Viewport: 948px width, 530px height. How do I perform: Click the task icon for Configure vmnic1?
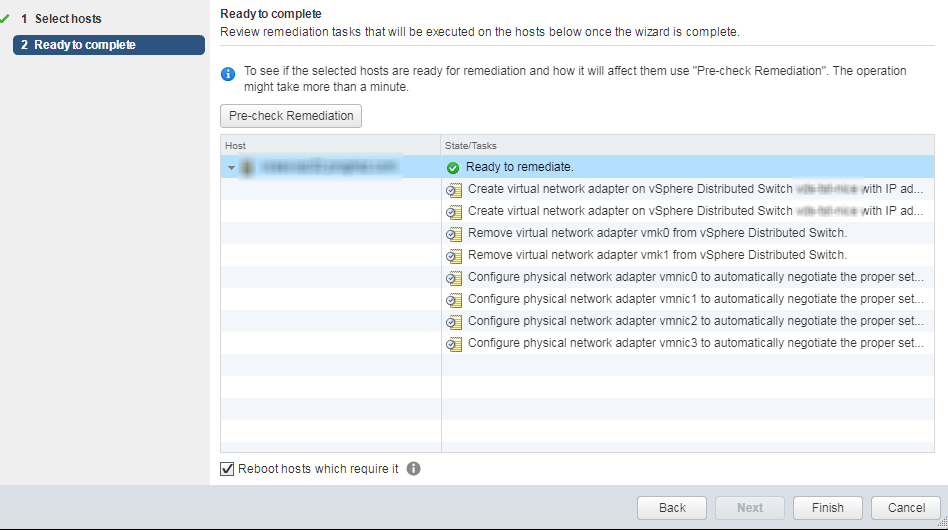tap(454, 300)
